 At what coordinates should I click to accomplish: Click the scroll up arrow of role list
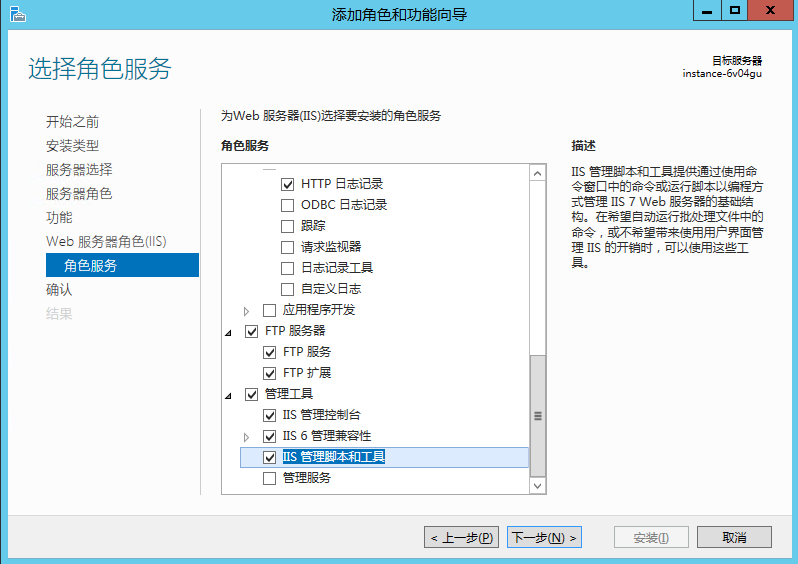pos(537,174)
